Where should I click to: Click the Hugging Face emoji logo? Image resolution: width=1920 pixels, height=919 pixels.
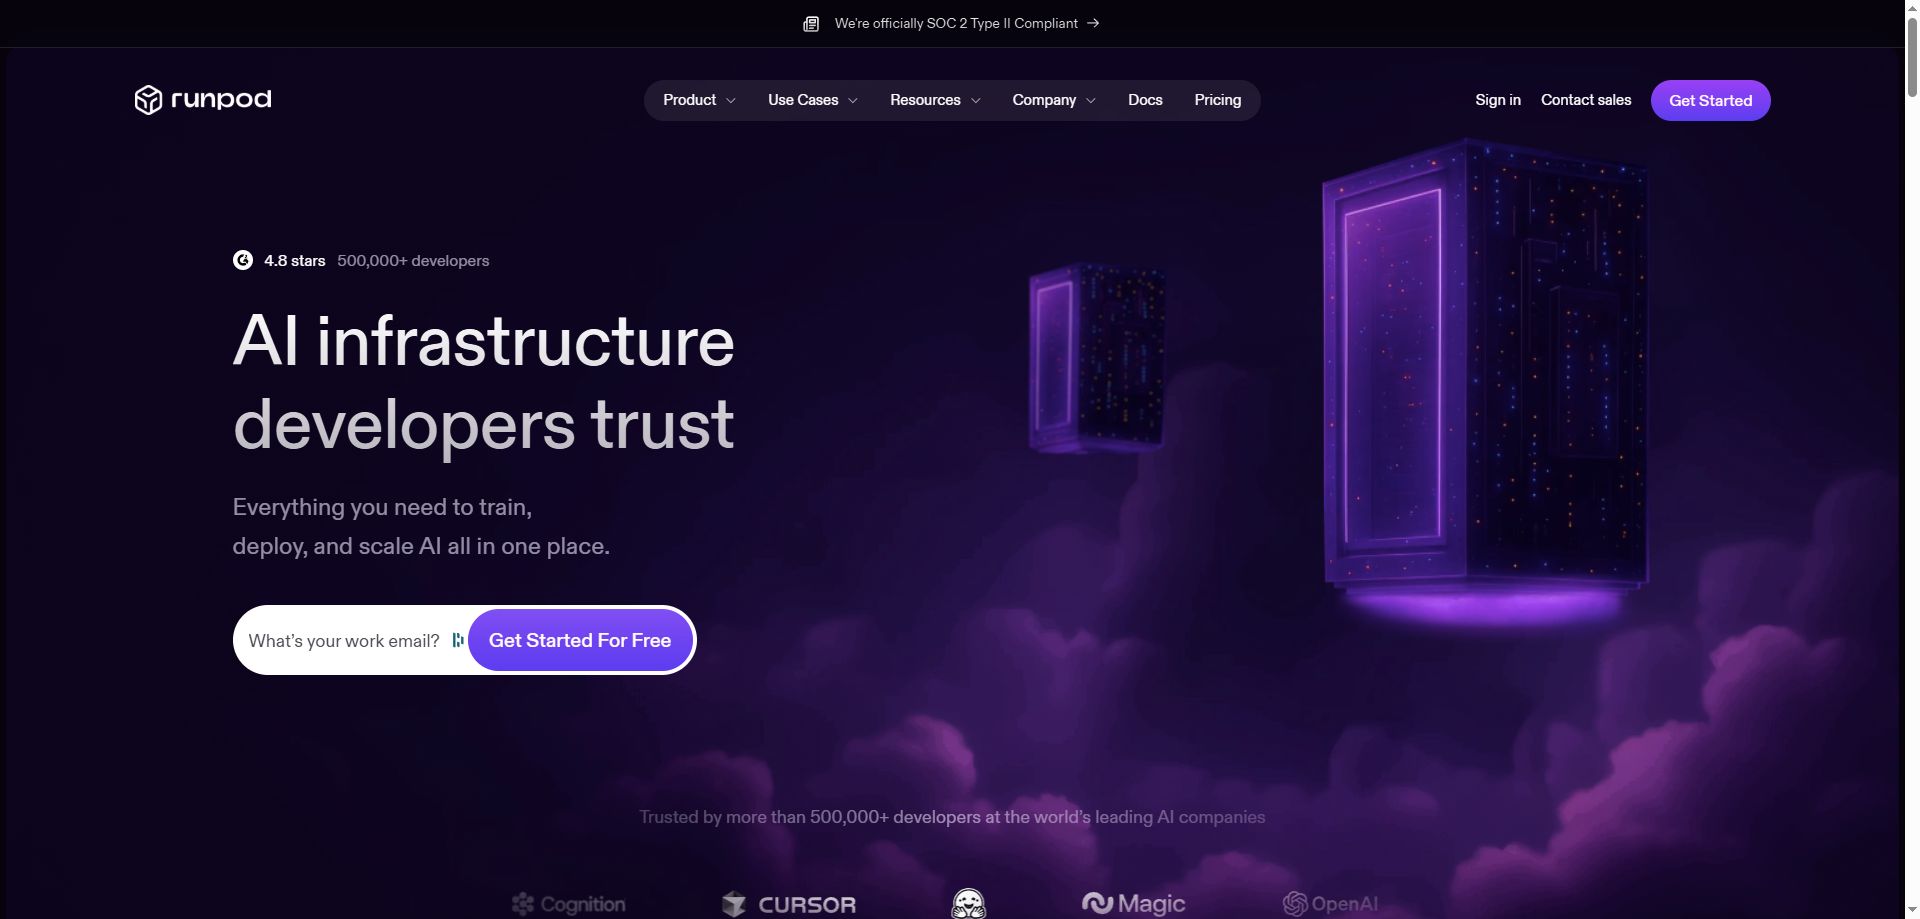point(968,904)
